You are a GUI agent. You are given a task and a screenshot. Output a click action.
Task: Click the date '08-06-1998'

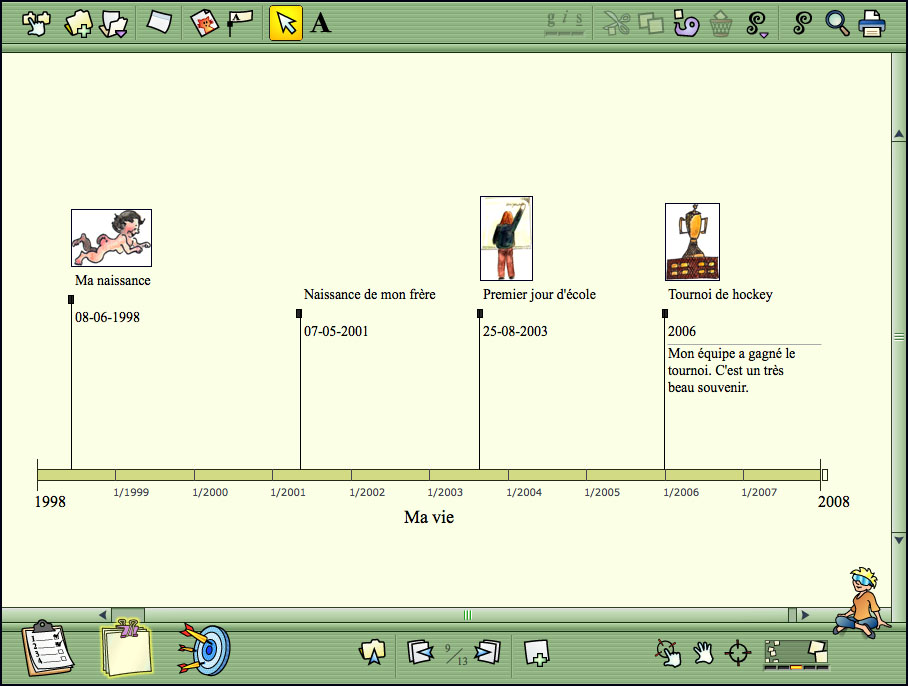click(x=107, y=317)
